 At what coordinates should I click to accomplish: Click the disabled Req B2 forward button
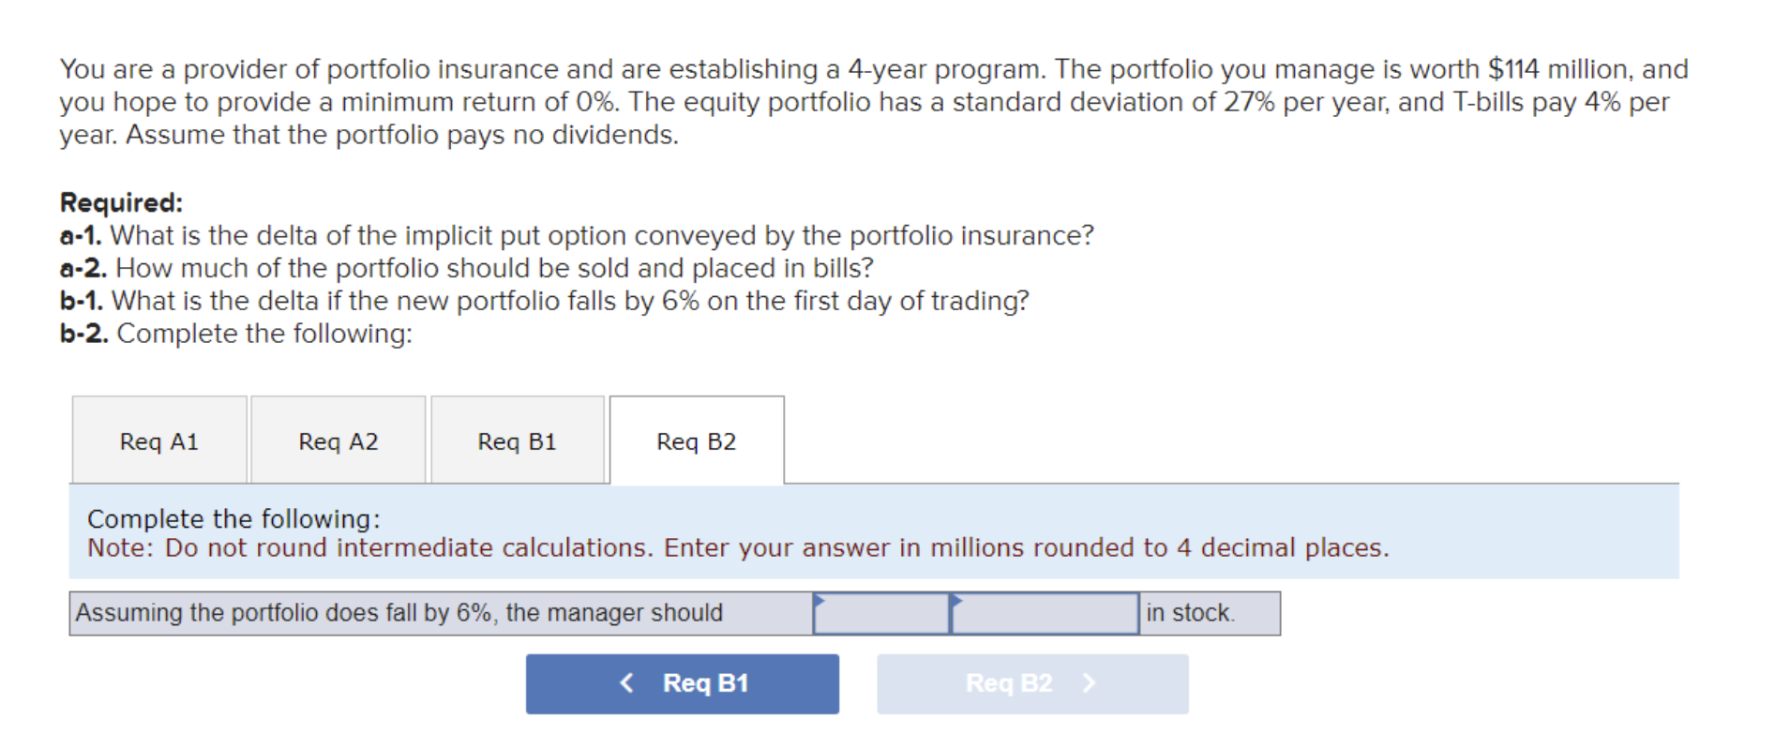pos(1031,683)
